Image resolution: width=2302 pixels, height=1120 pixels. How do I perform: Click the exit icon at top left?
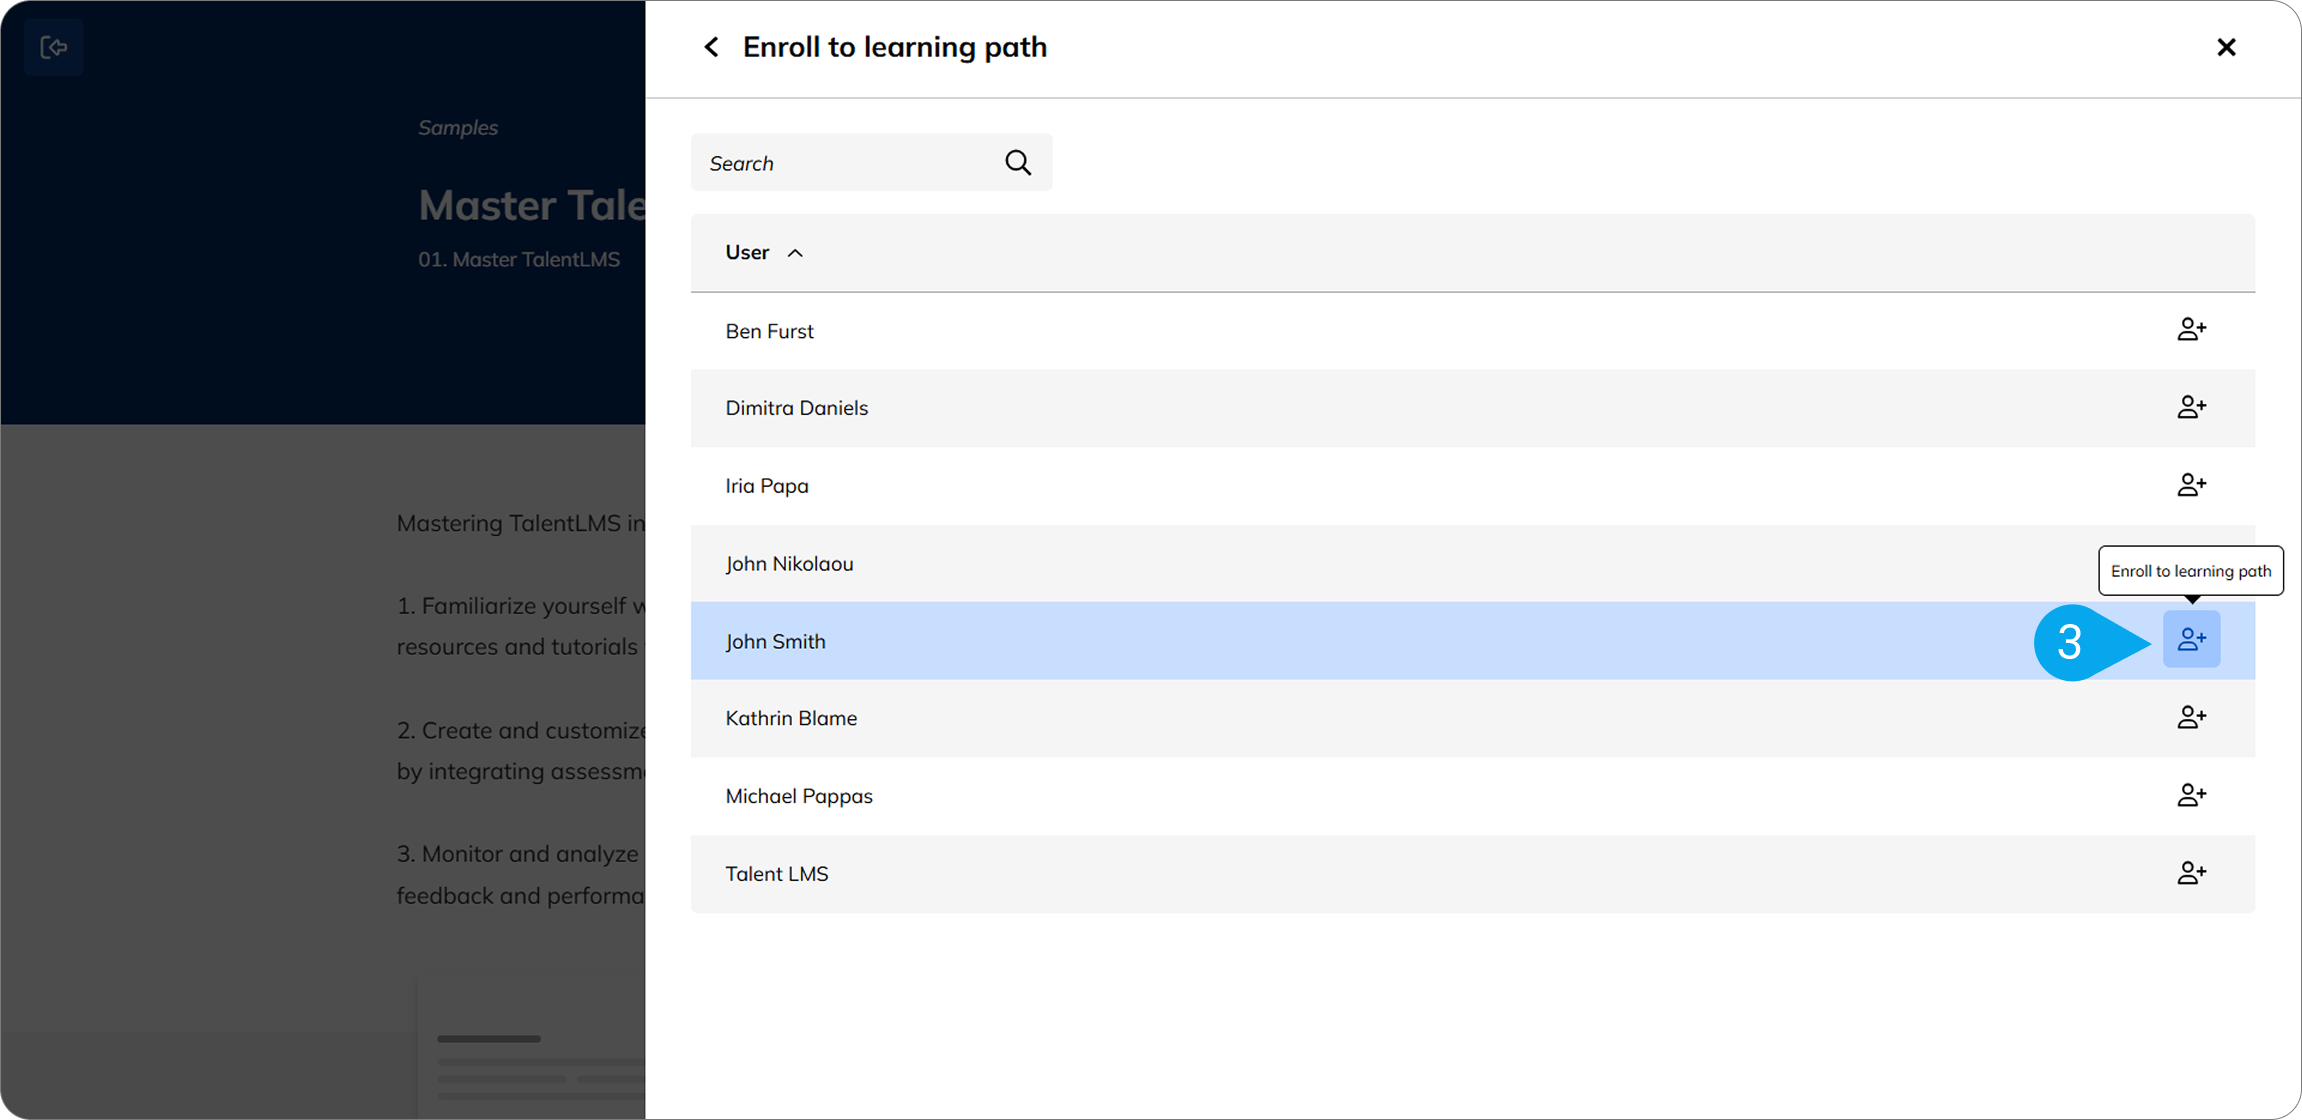point(54,47)
